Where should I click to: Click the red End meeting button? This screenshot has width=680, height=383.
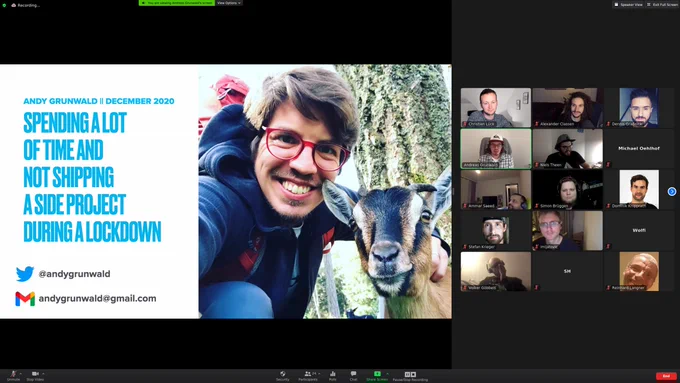click(666, 376)
